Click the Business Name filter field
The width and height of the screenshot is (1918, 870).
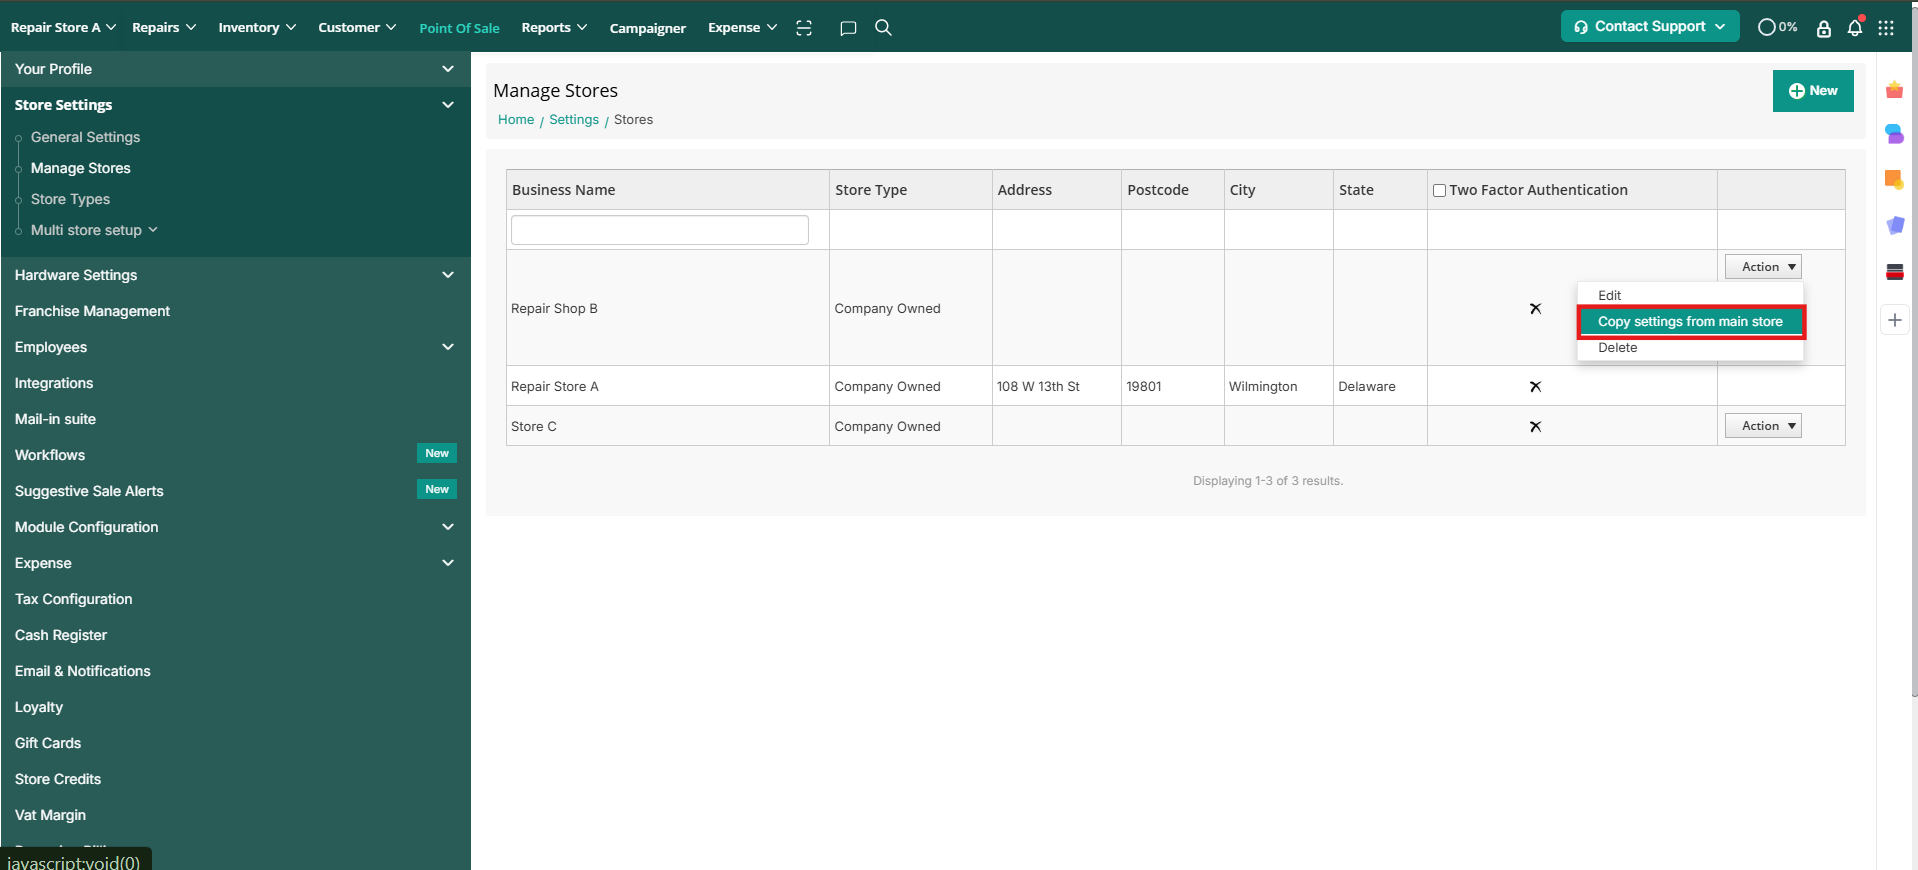[660, 230]
